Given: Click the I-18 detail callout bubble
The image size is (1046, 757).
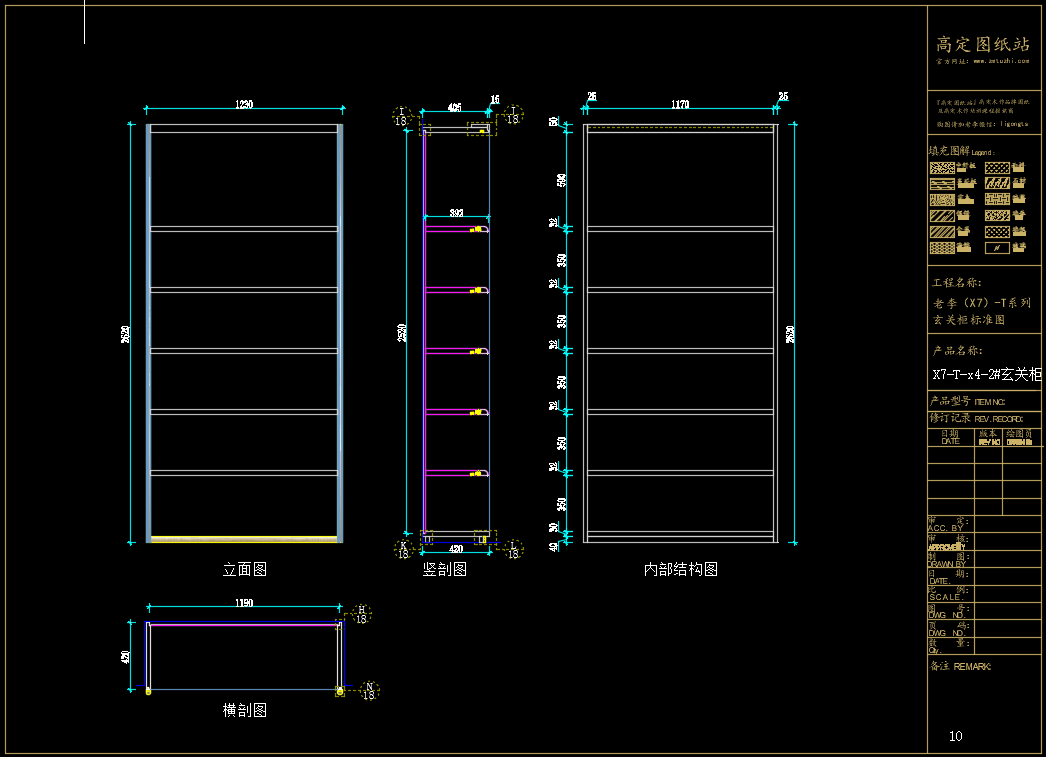Looking at the screenshot, I should tap(402, 116).
